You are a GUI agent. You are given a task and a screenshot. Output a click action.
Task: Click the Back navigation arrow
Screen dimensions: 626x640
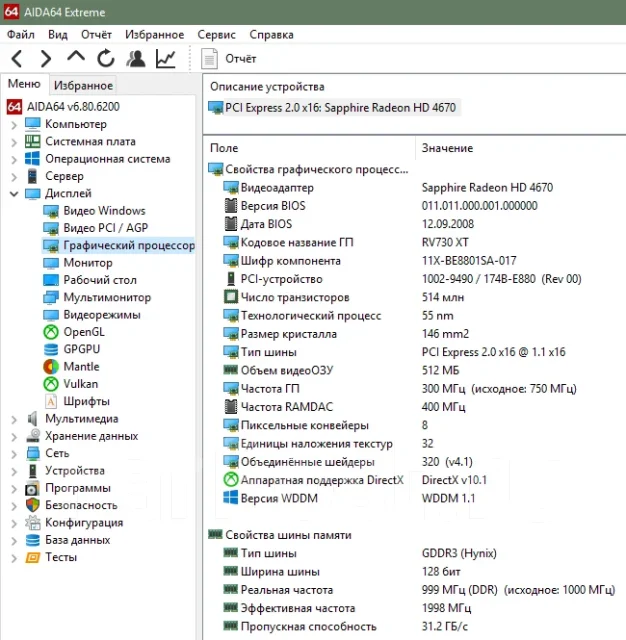pos(17,59)
